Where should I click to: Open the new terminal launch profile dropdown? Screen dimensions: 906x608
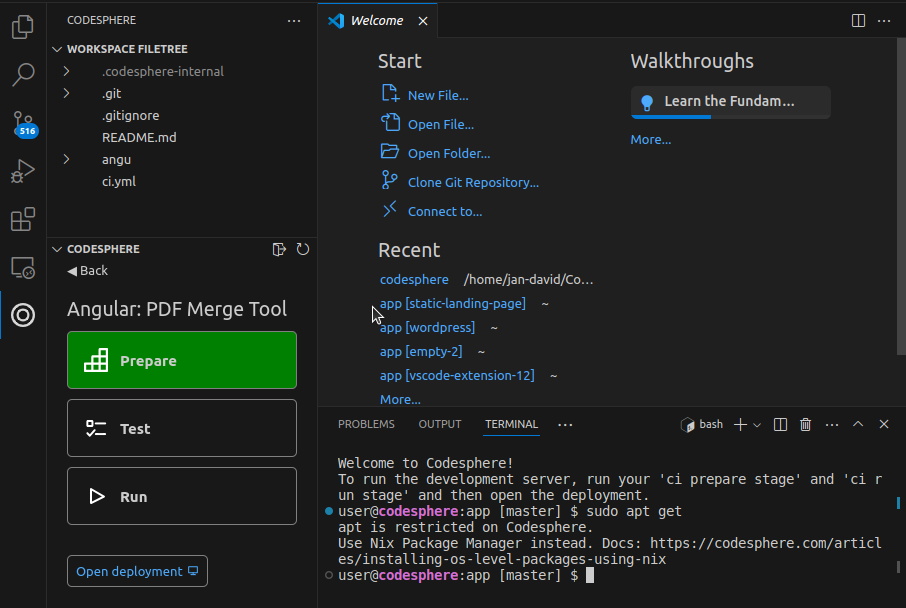[757, 425]
